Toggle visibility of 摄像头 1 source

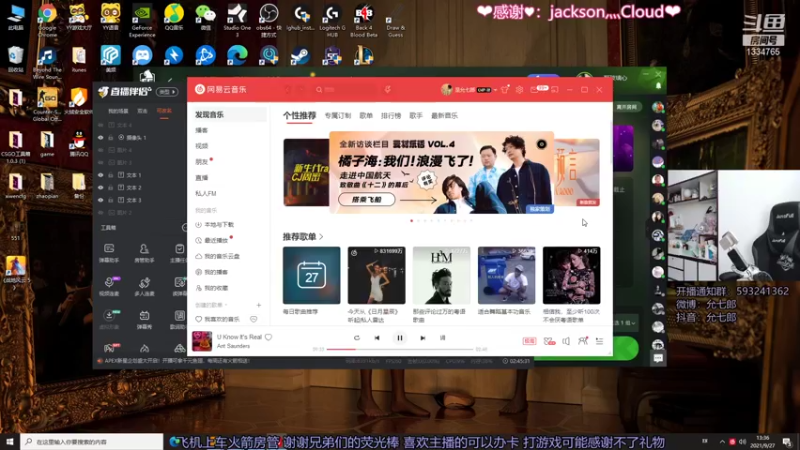101,138
